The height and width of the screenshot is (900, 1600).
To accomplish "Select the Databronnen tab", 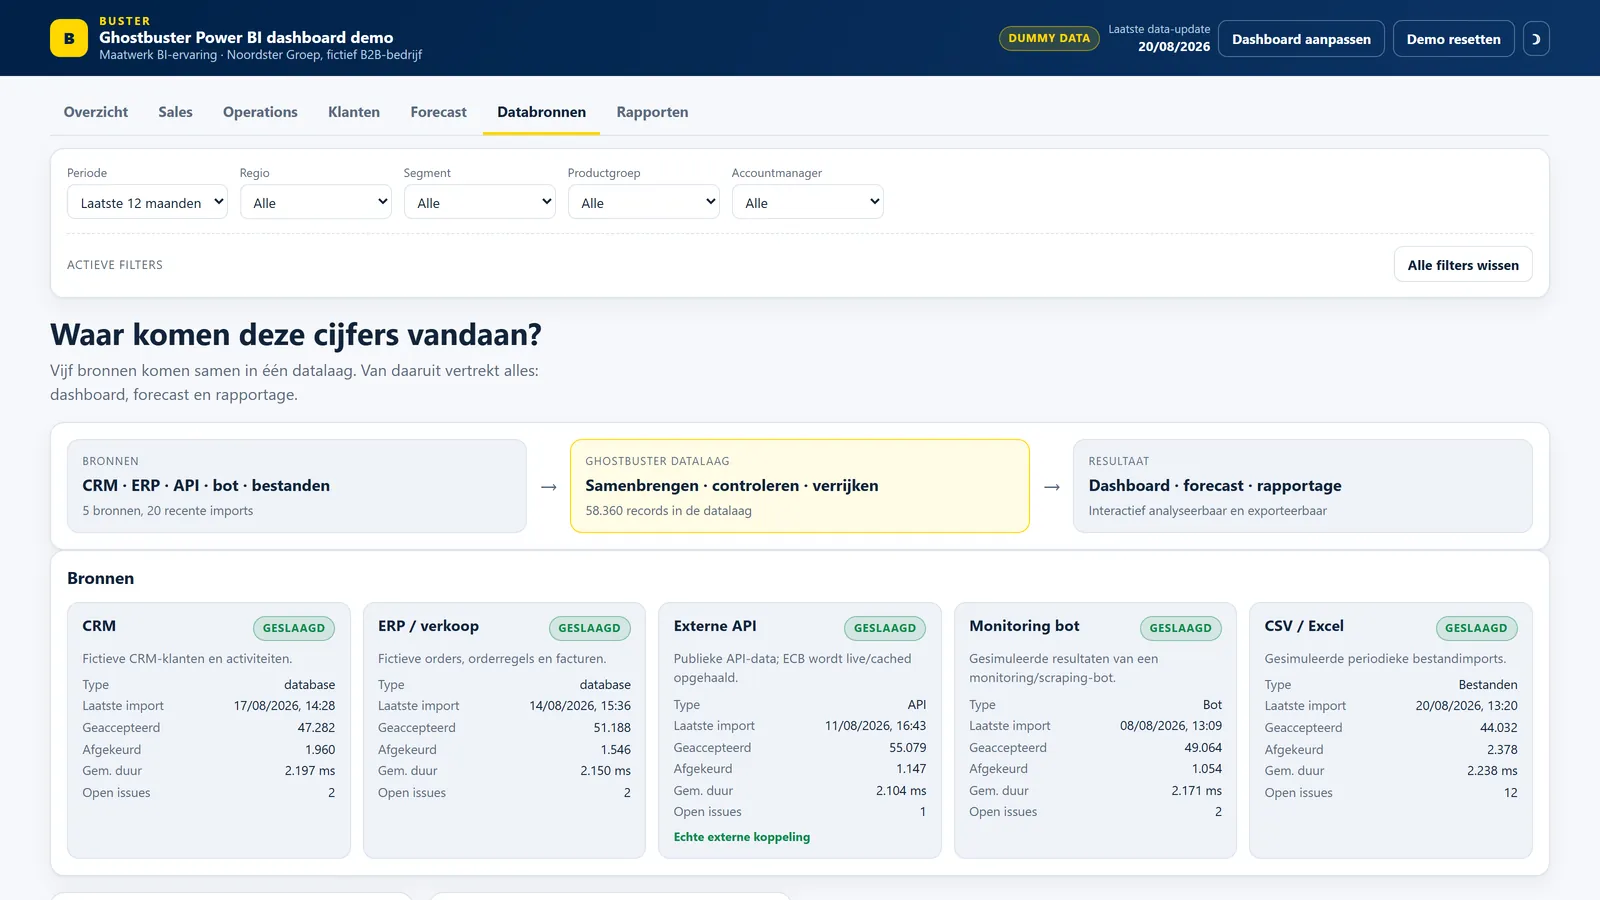I will point(541,112).
